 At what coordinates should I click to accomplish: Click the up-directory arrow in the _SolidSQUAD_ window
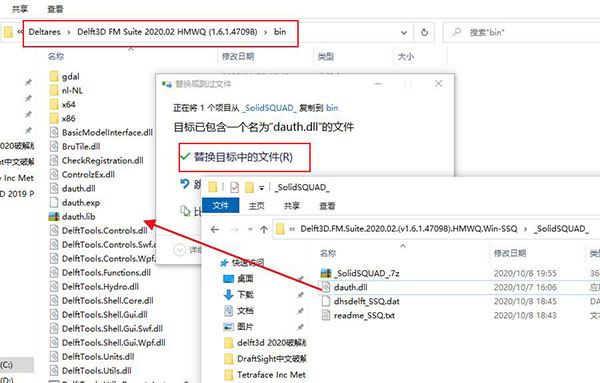264,230
